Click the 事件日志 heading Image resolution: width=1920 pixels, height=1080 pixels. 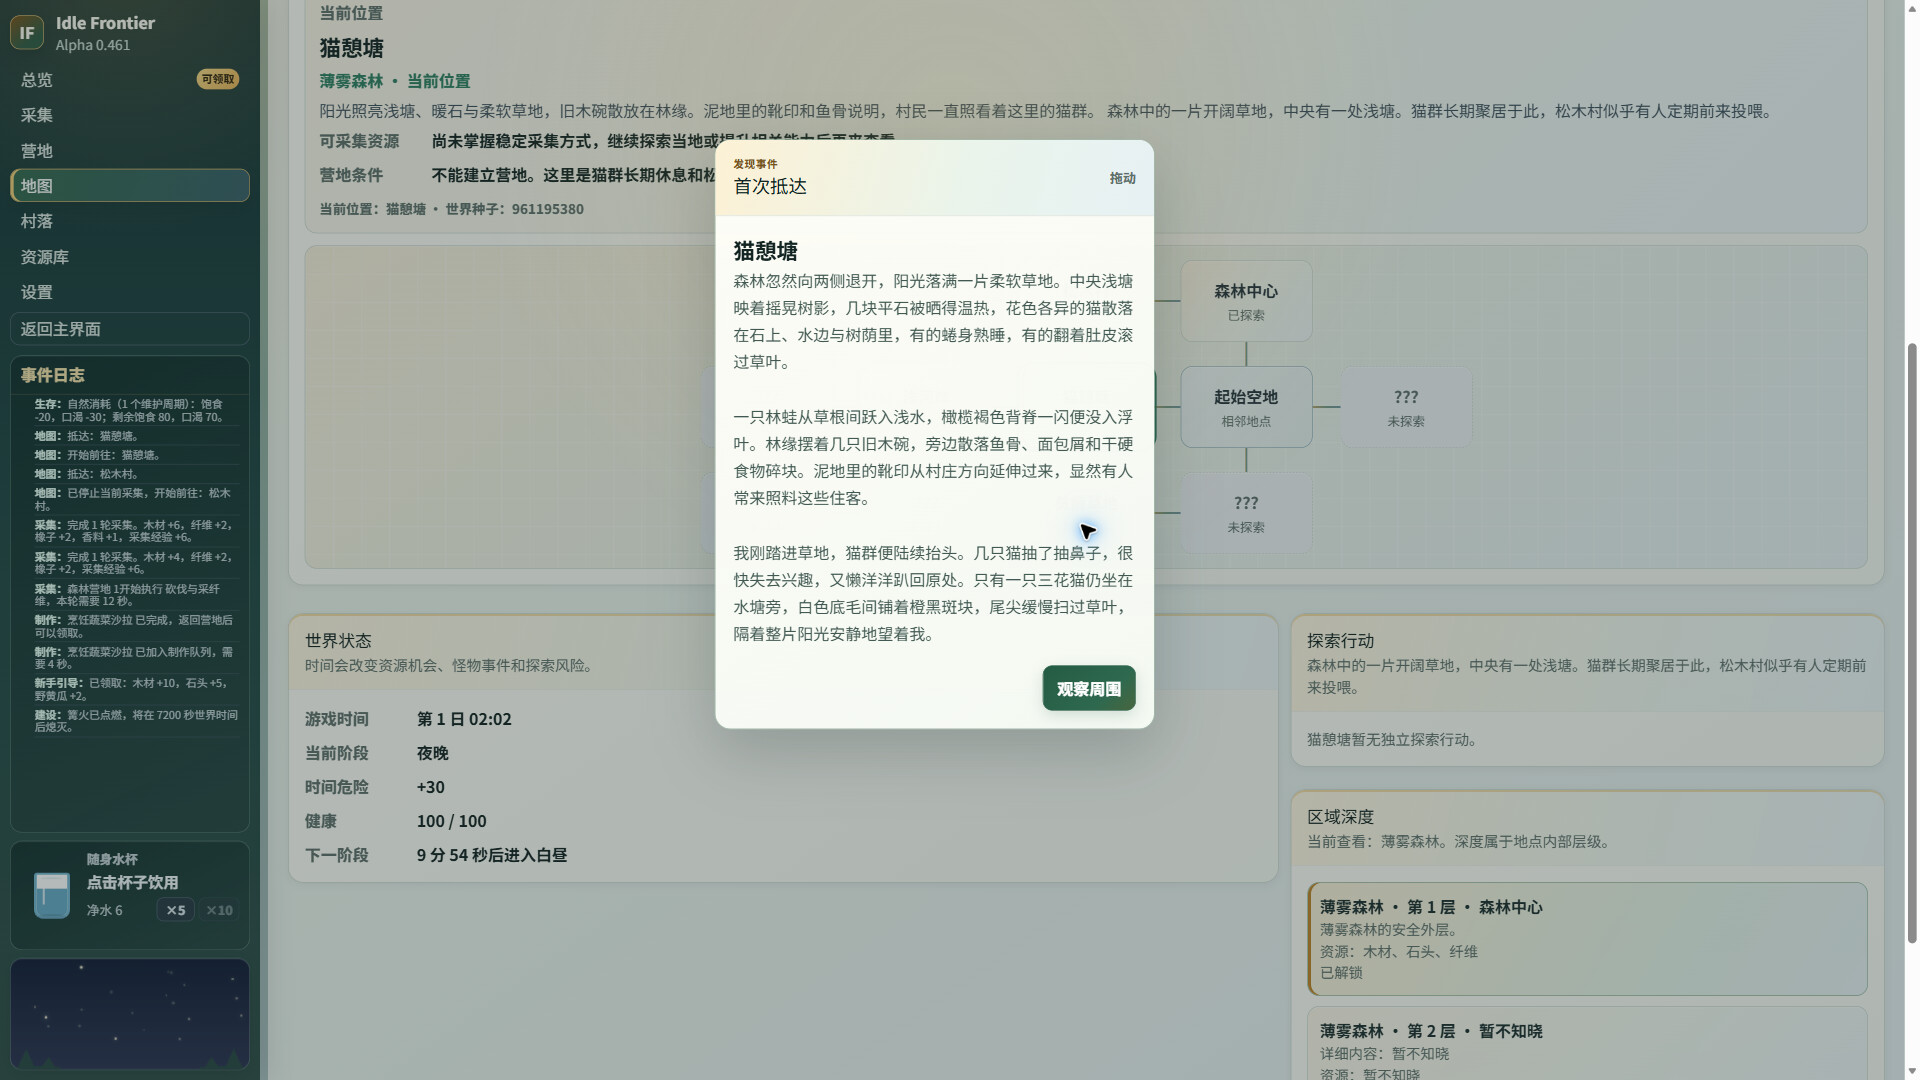tap(52, 375)
